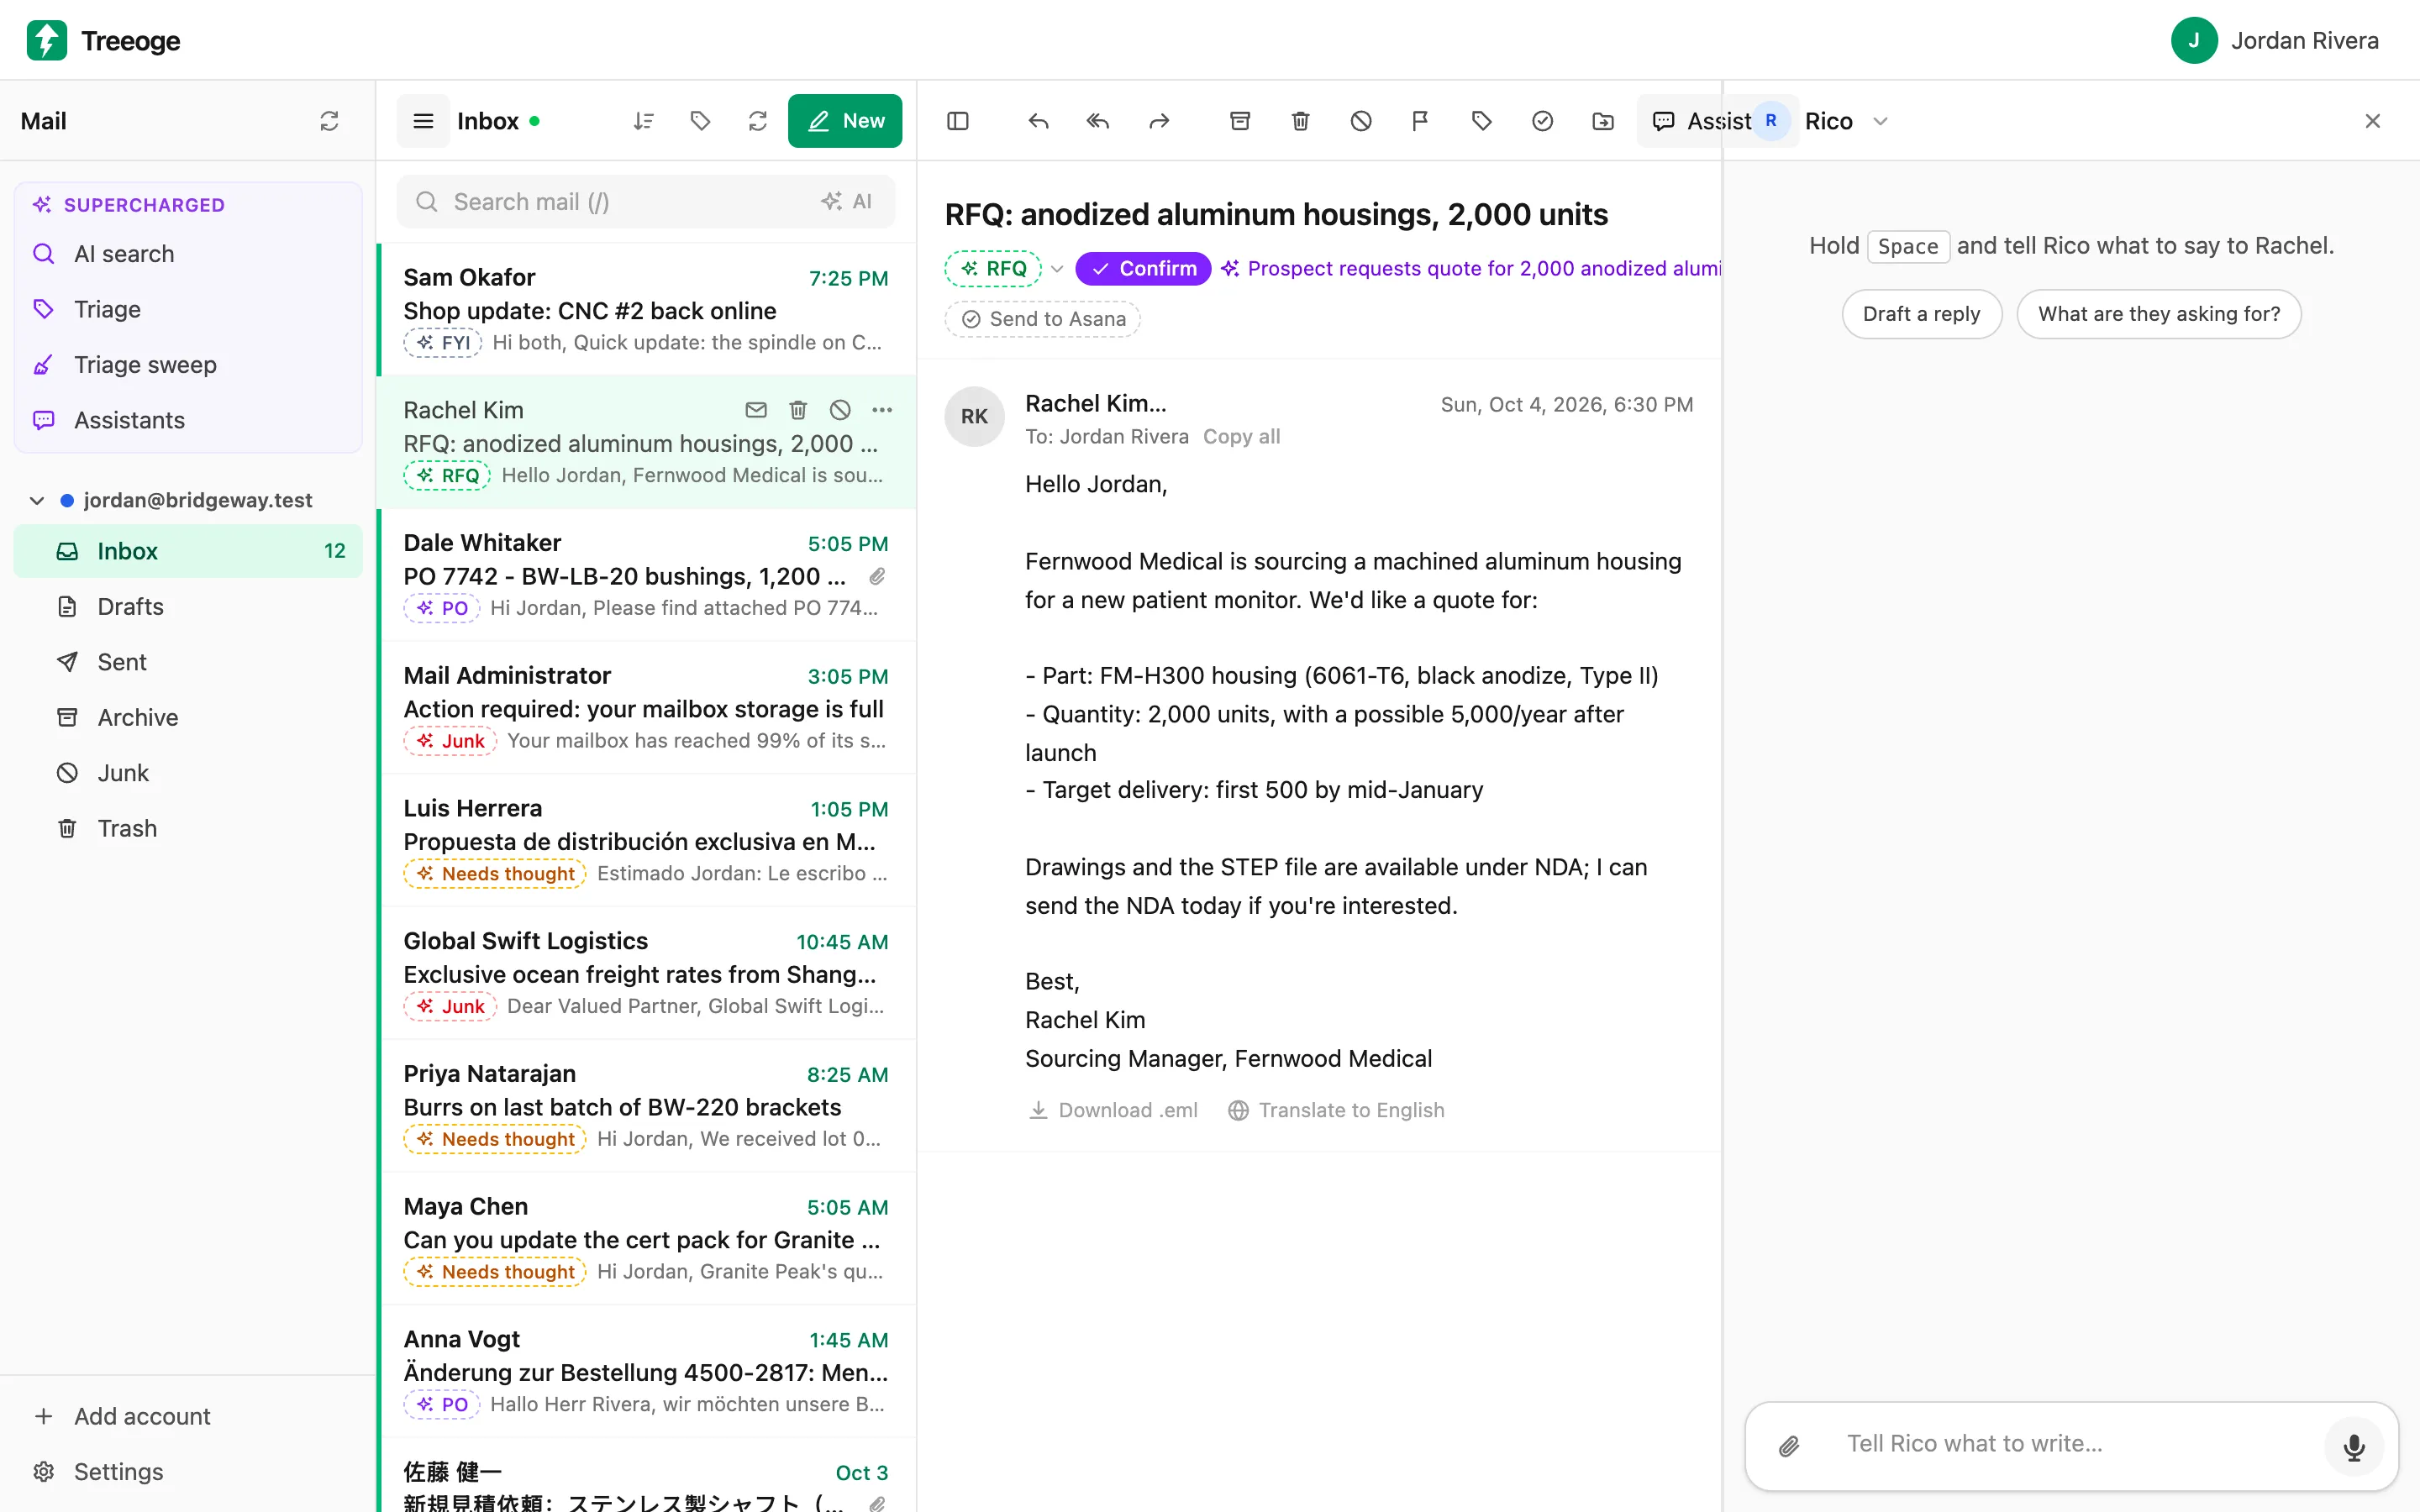The height and width of the screenshot is (1512, 2420).
Task: Click the move to folder icon
Action: [1603, 121]
